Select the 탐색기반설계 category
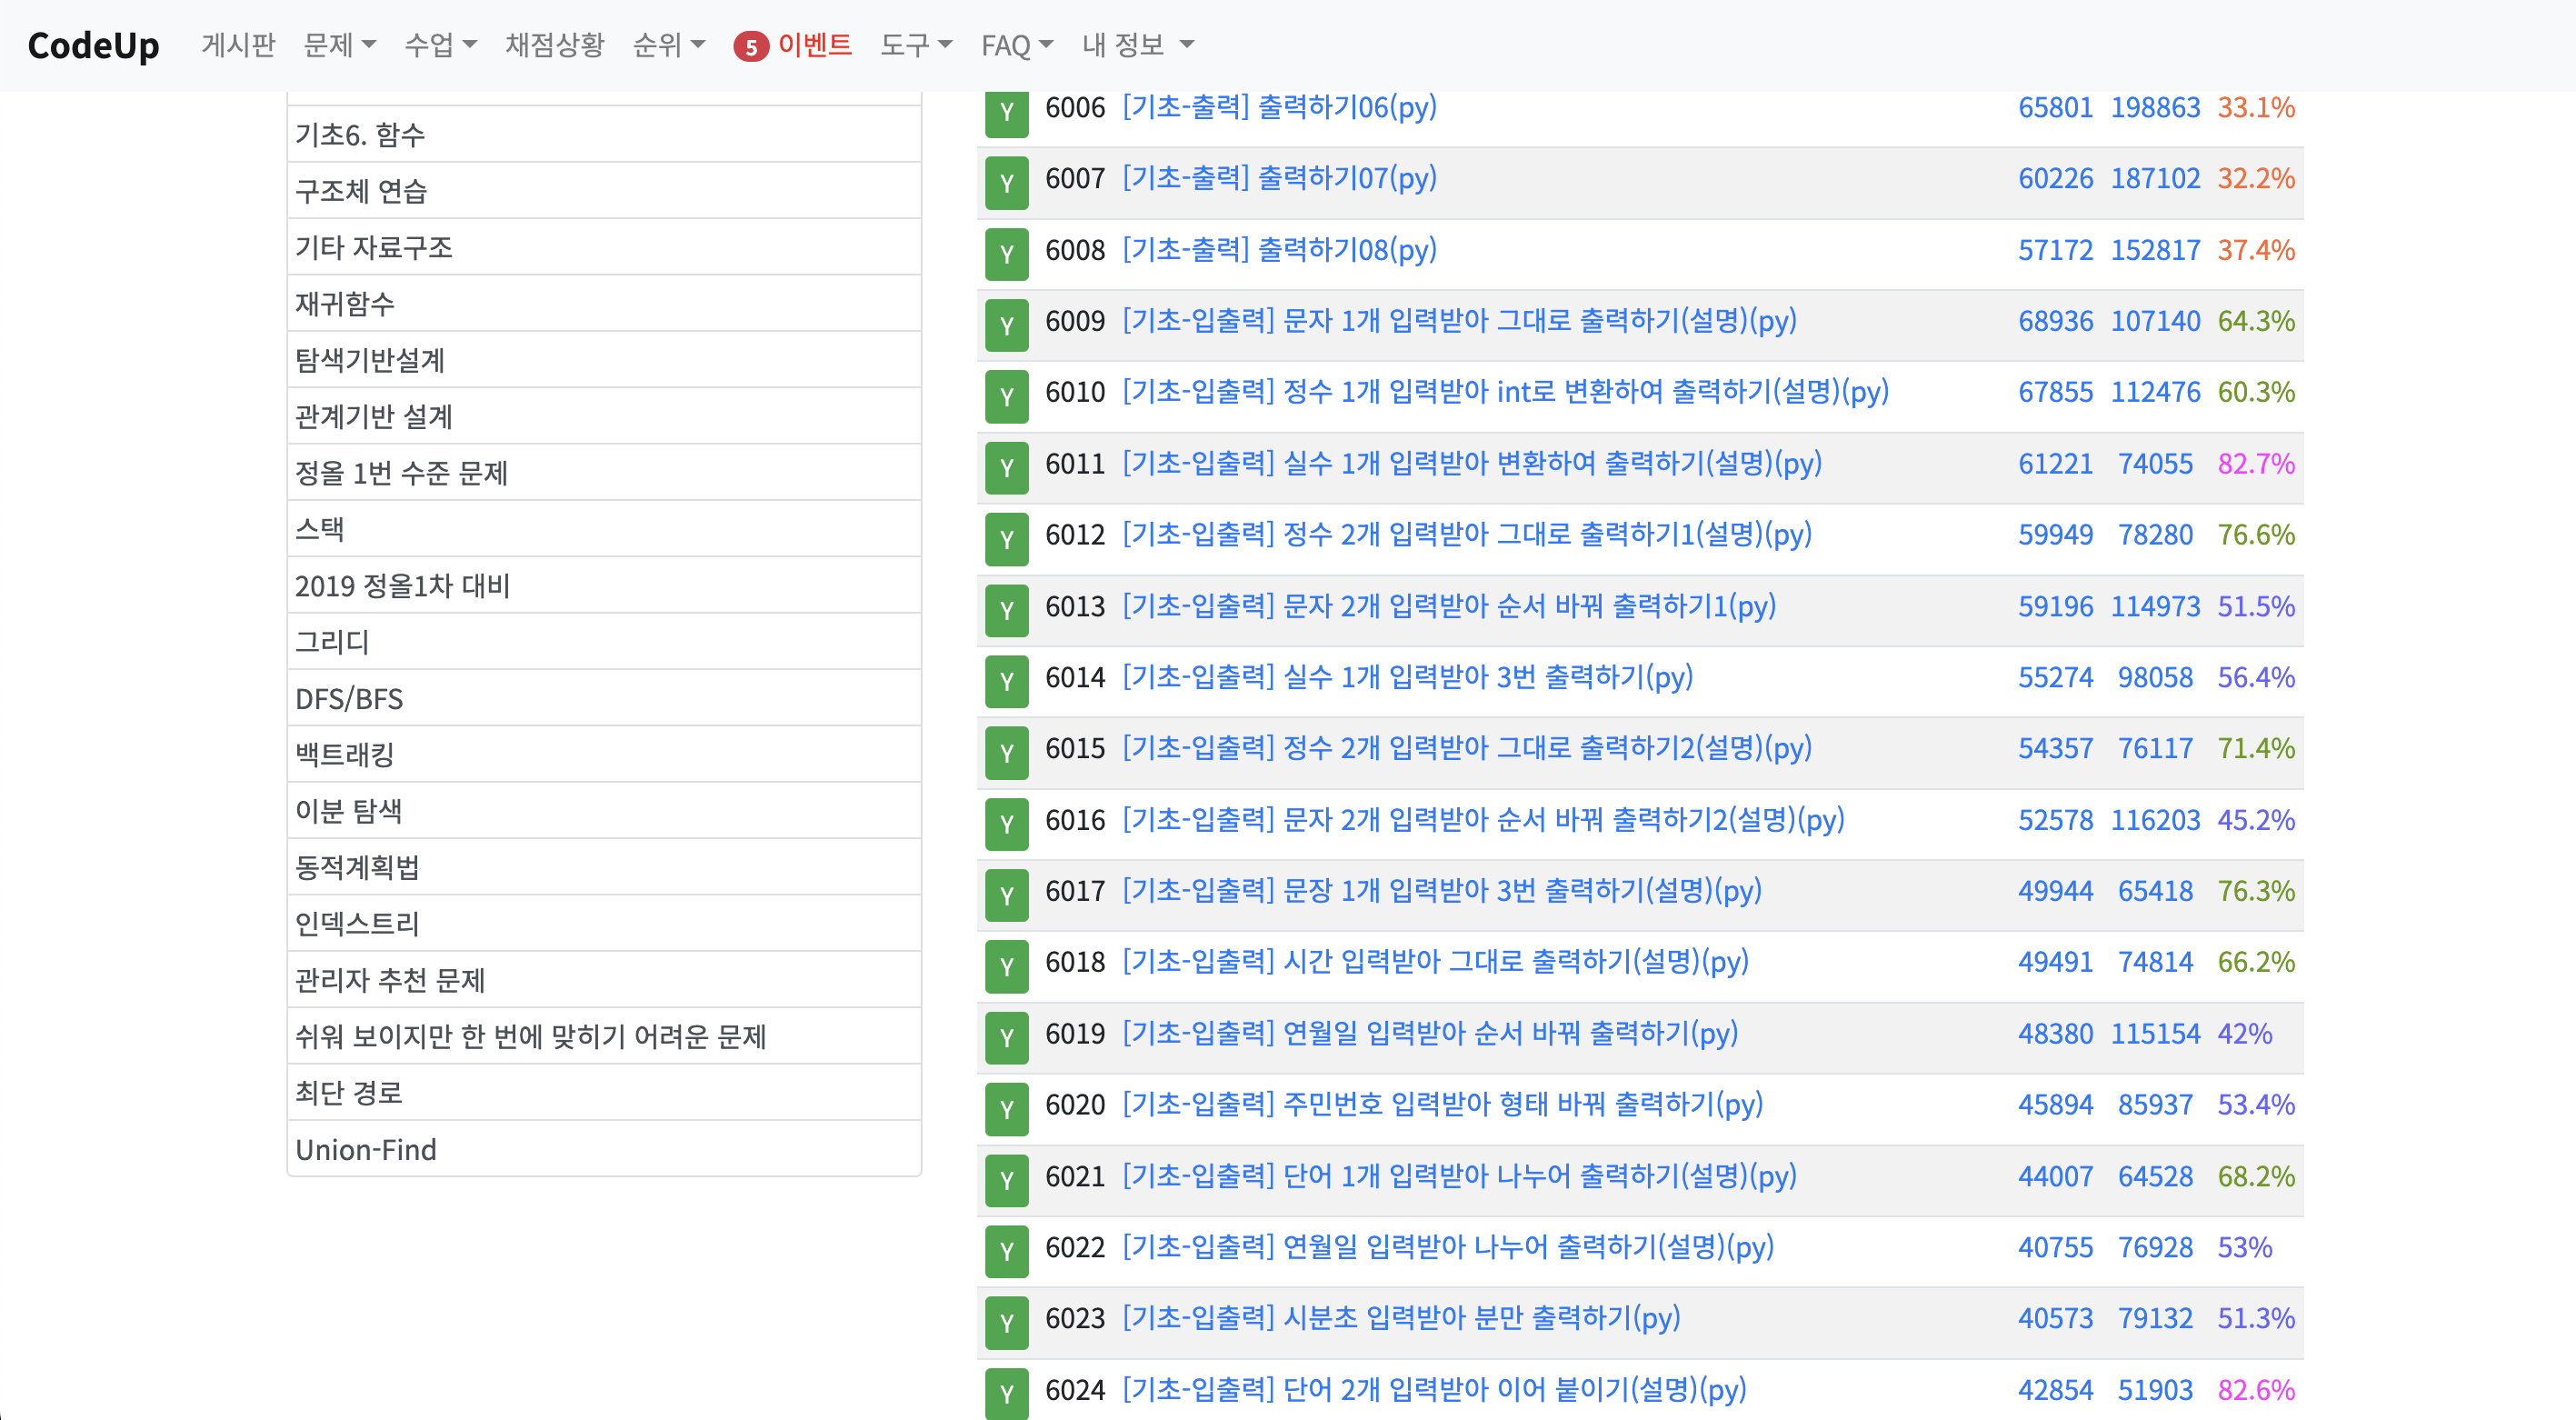 click(604, 360)
